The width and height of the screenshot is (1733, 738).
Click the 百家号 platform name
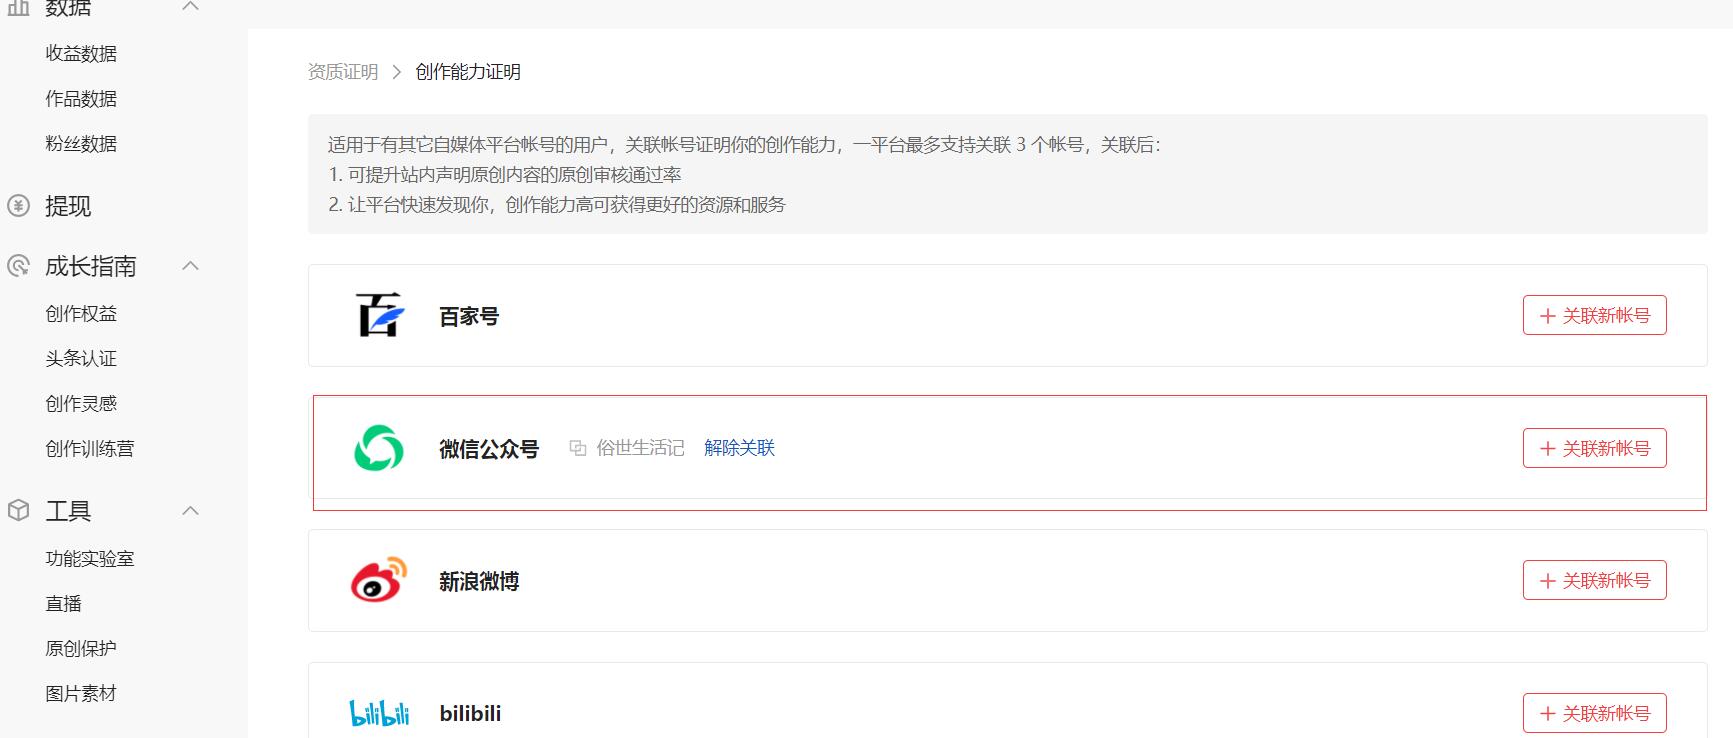point(469,316)
